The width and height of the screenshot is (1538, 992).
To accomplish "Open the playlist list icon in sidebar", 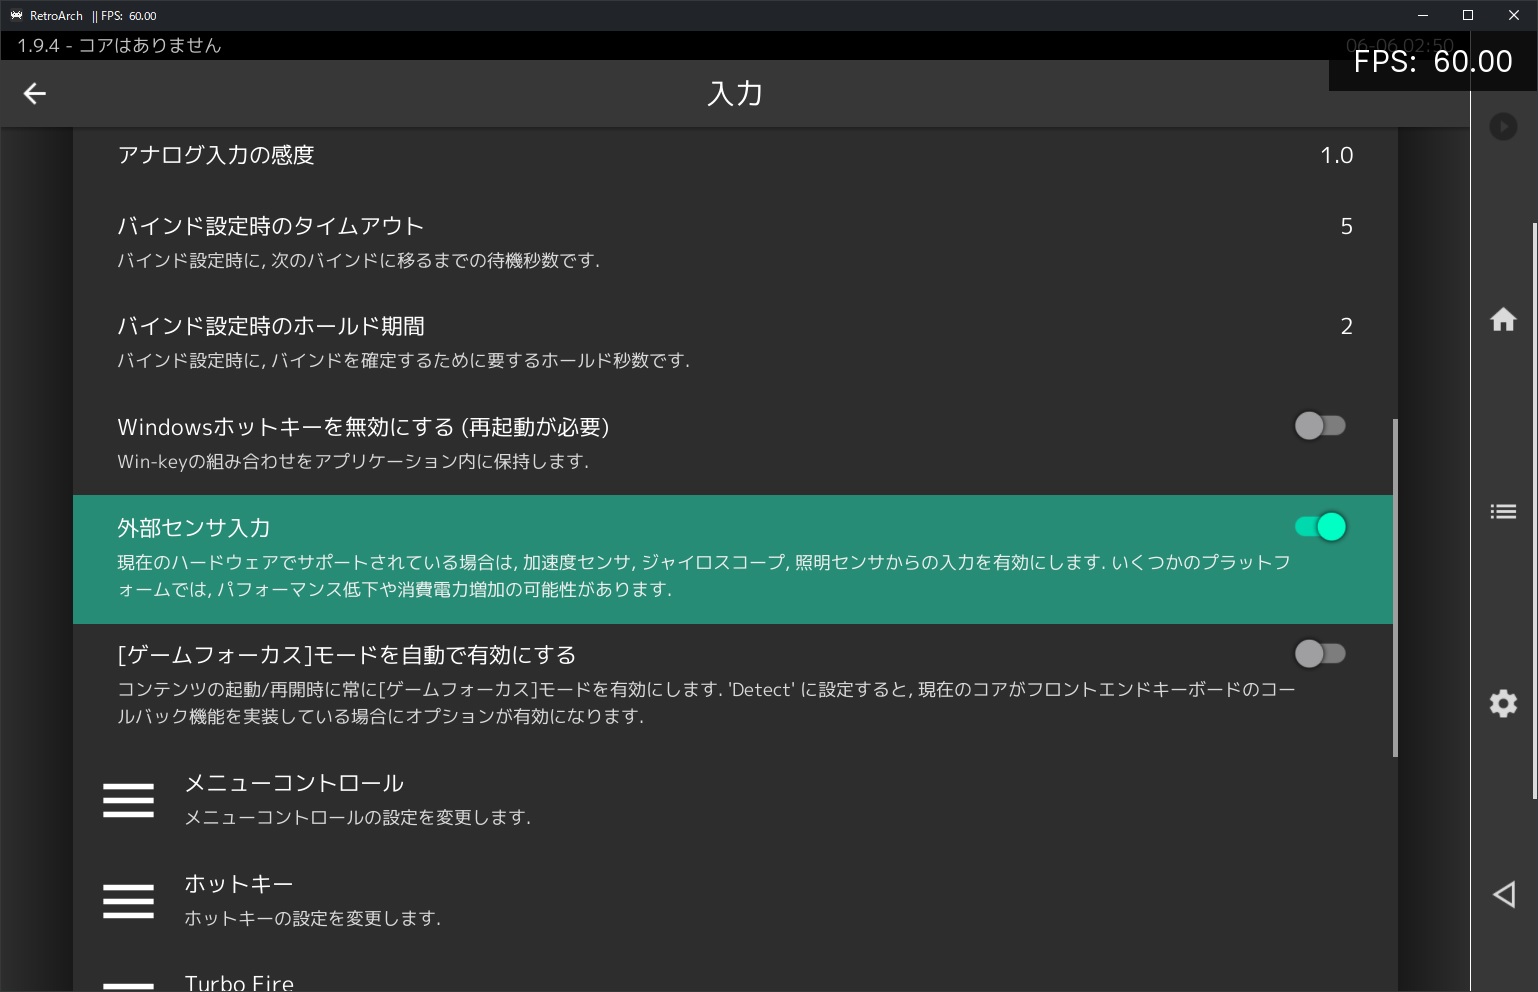I will 1503,511.
